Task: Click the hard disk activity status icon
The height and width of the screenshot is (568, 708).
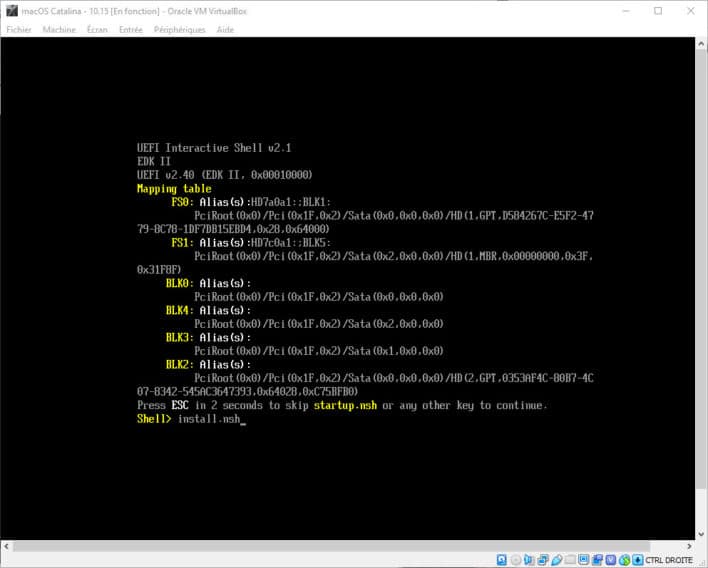Action: click(502, 560)
